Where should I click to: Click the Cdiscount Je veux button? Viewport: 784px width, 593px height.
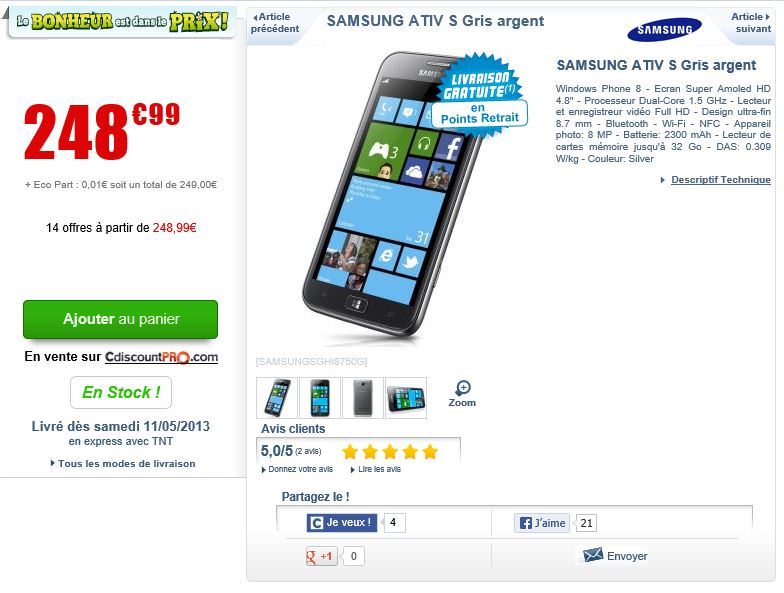coord(342,522)
